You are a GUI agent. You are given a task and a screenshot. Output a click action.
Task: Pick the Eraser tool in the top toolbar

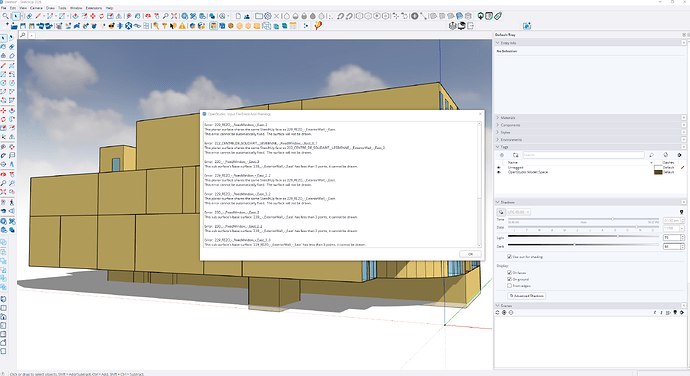[29, 16]
